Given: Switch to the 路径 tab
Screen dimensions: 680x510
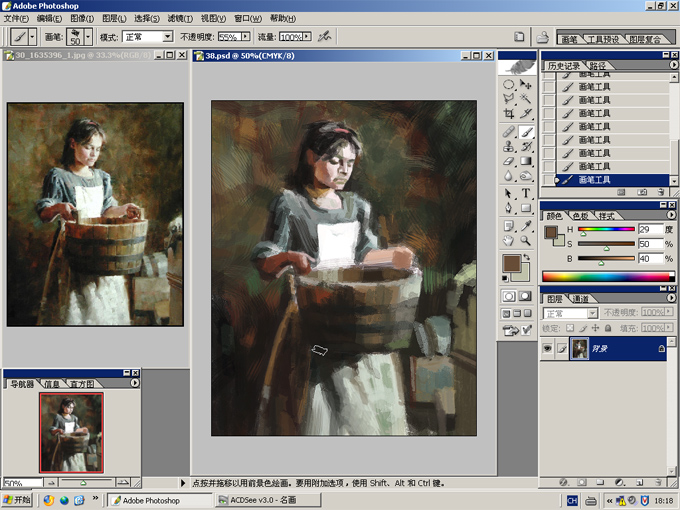Looking at the screenshot, I should coord(597,65).
